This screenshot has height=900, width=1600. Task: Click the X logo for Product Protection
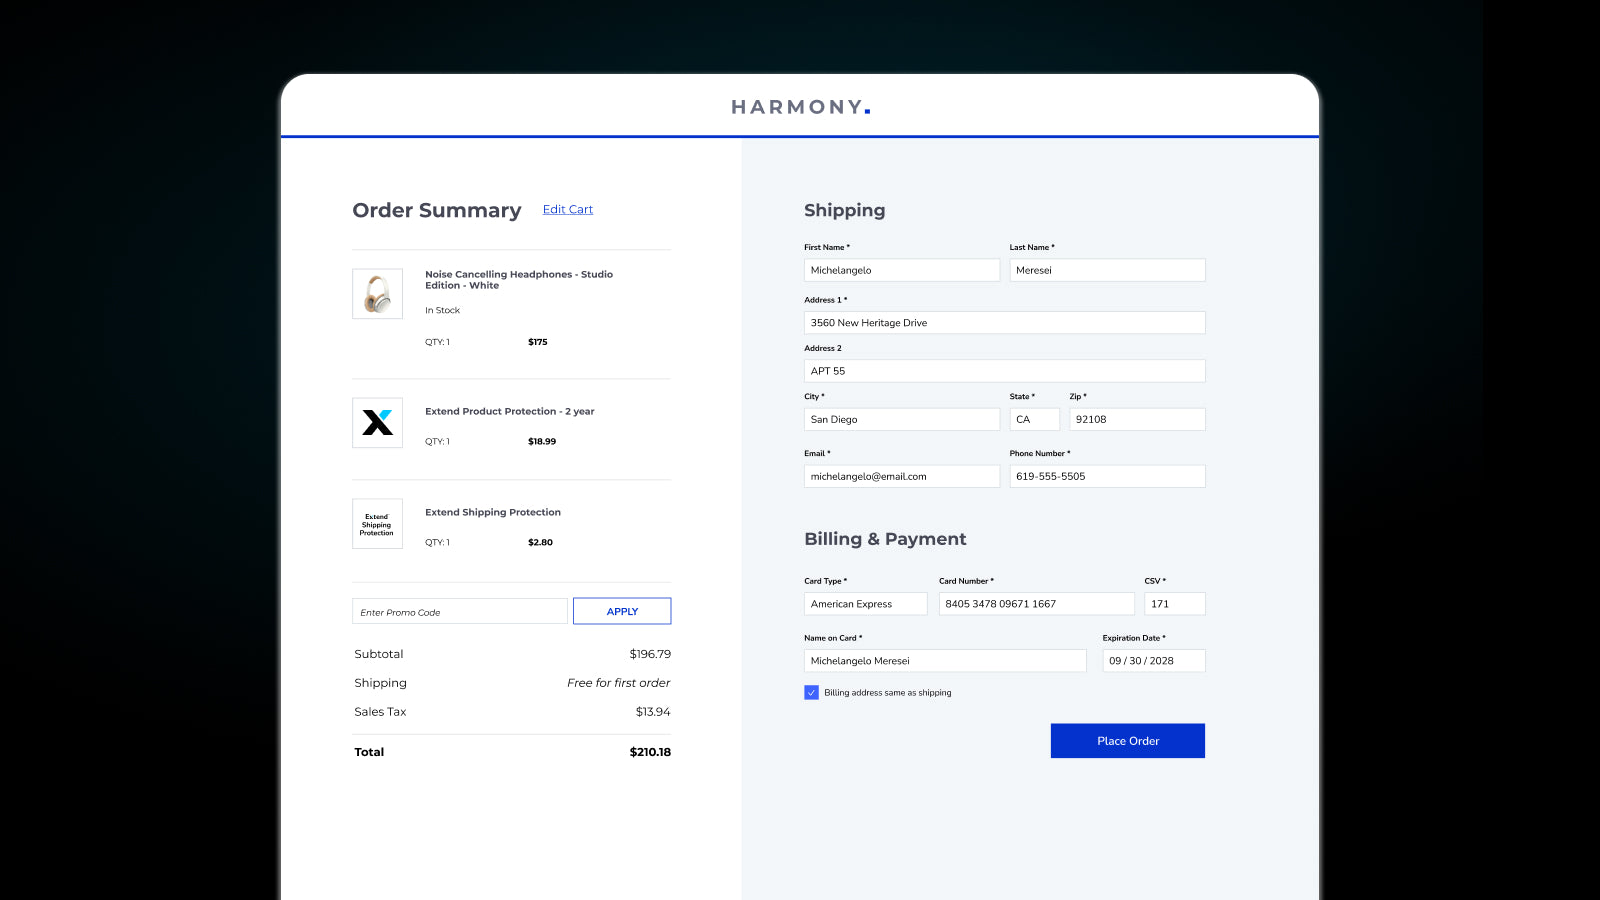click(x=377, y=422)
